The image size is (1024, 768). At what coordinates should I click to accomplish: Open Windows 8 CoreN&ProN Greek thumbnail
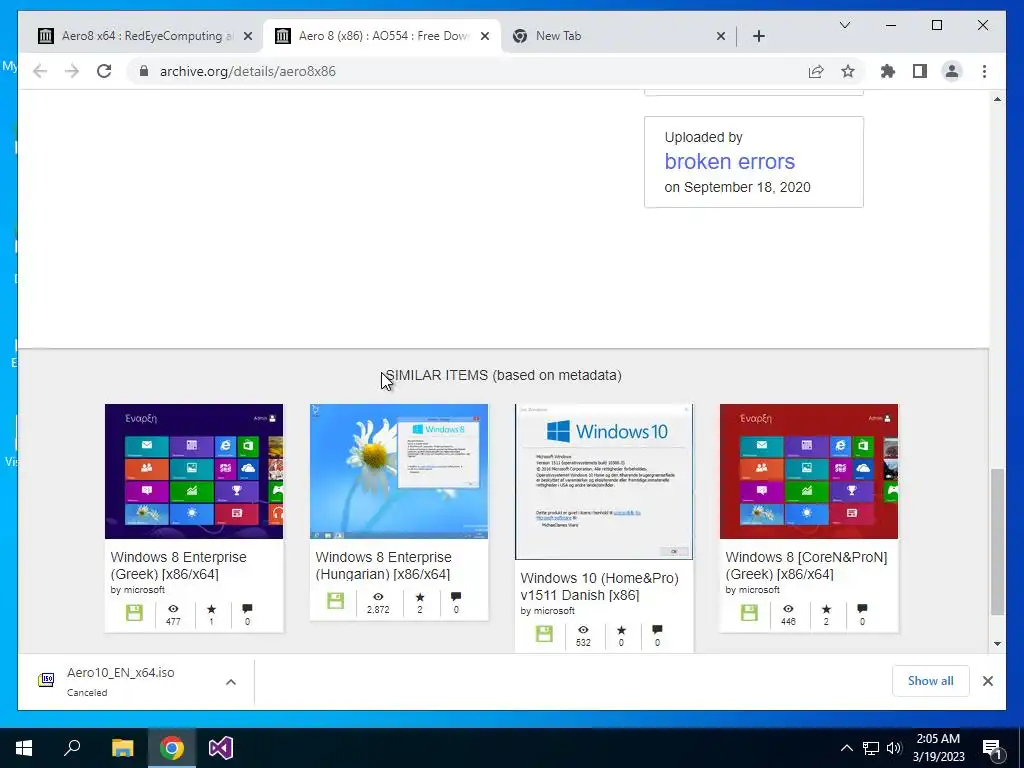tap(809, 472)
